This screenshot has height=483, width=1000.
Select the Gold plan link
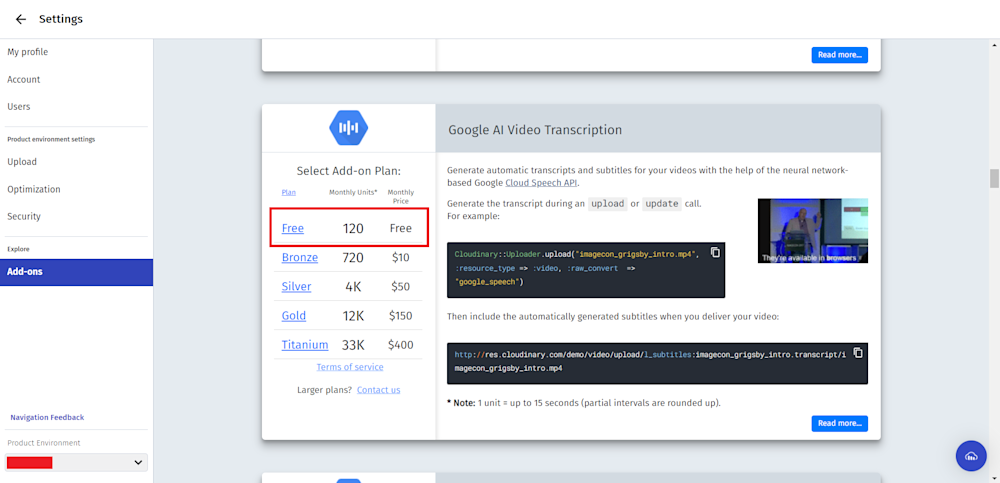tap(294, 315)
